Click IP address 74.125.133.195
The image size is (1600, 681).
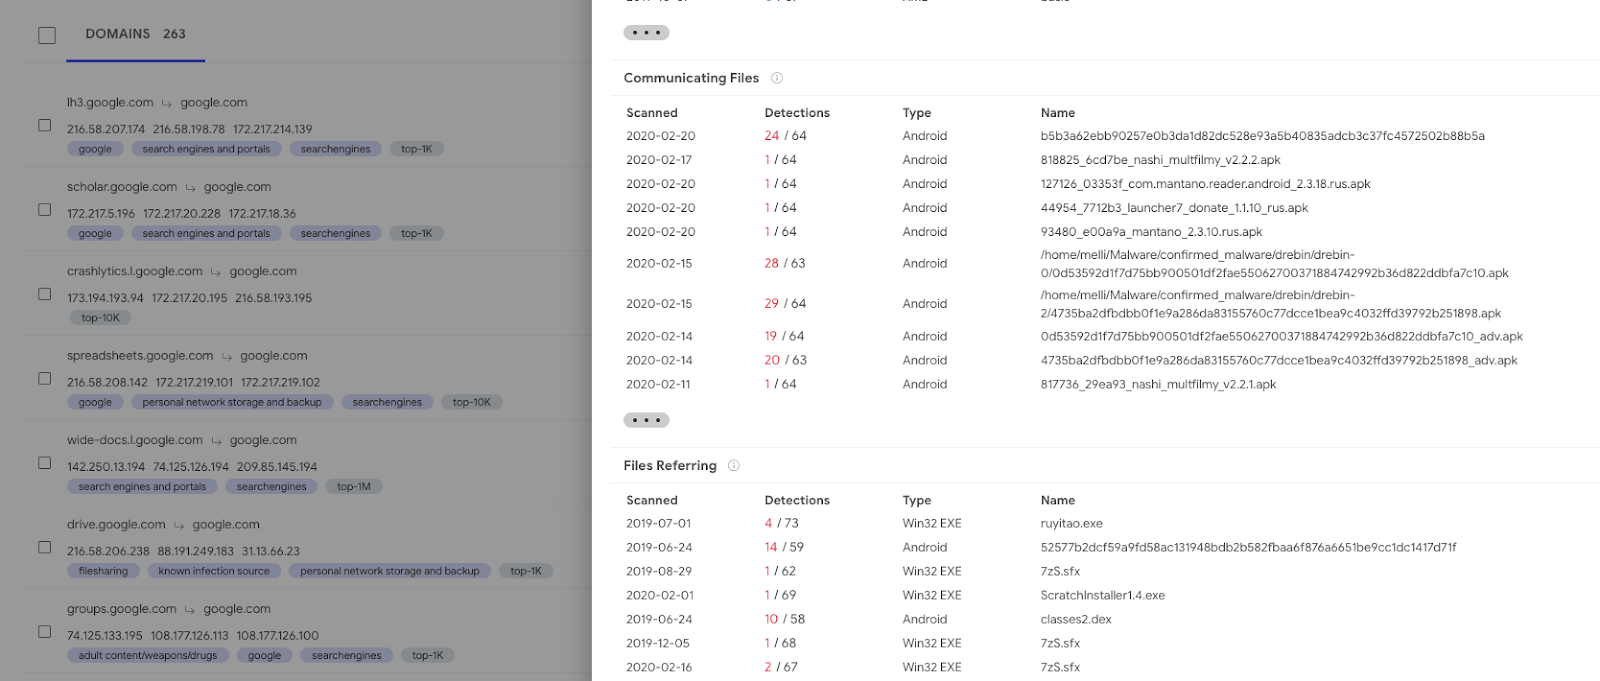point(105,636)
